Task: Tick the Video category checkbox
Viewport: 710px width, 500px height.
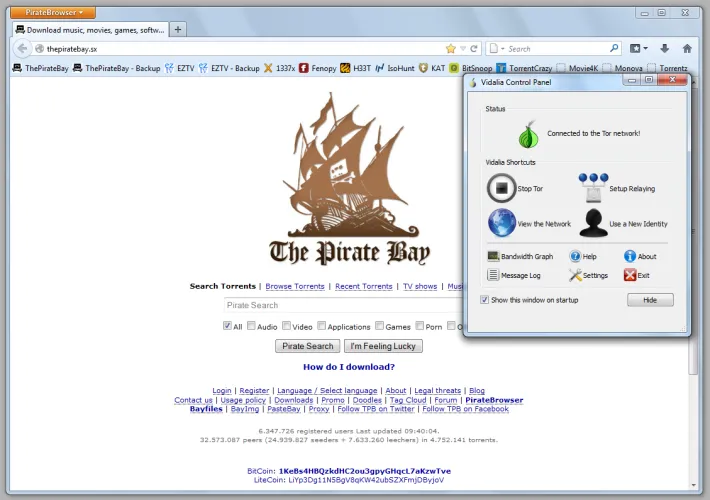Action: pyautogui.click(x=286, y=326)
